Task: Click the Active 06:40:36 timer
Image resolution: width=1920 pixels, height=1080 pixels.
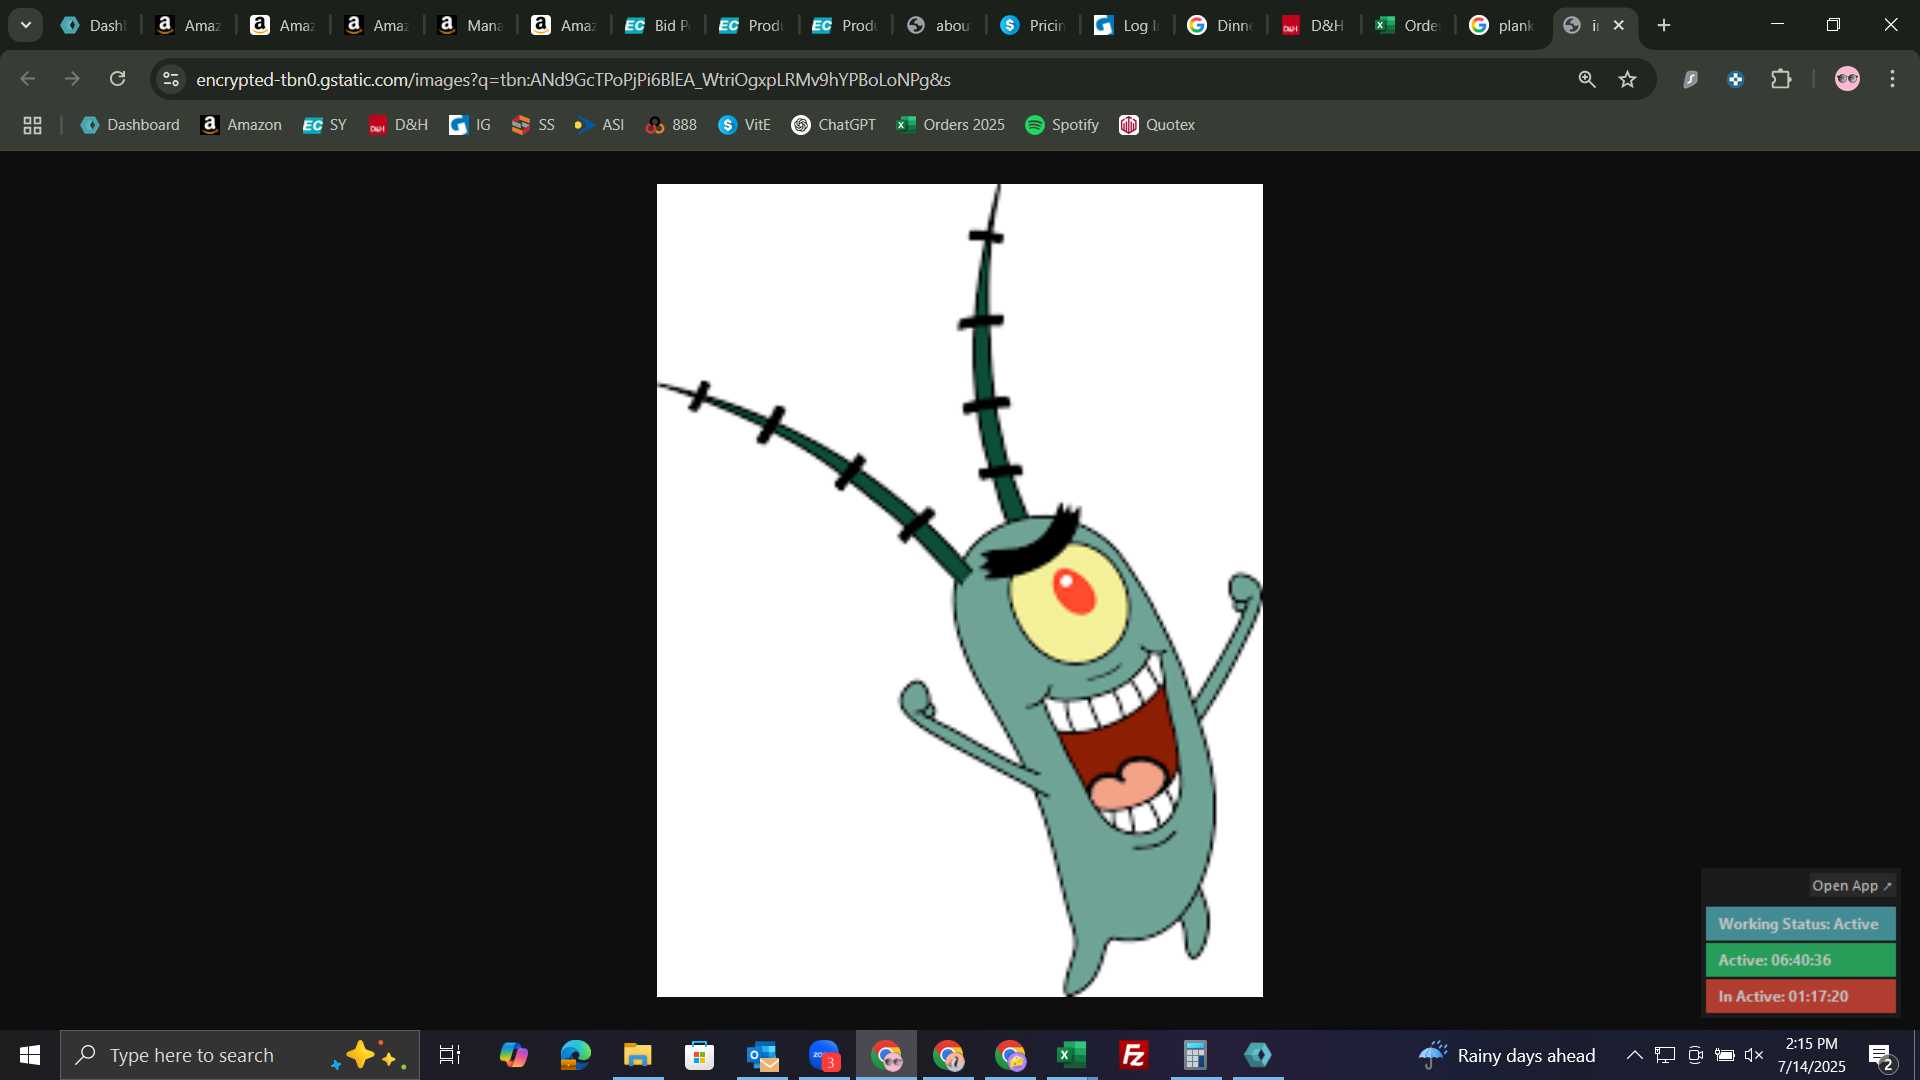Action: [1800, 960]
